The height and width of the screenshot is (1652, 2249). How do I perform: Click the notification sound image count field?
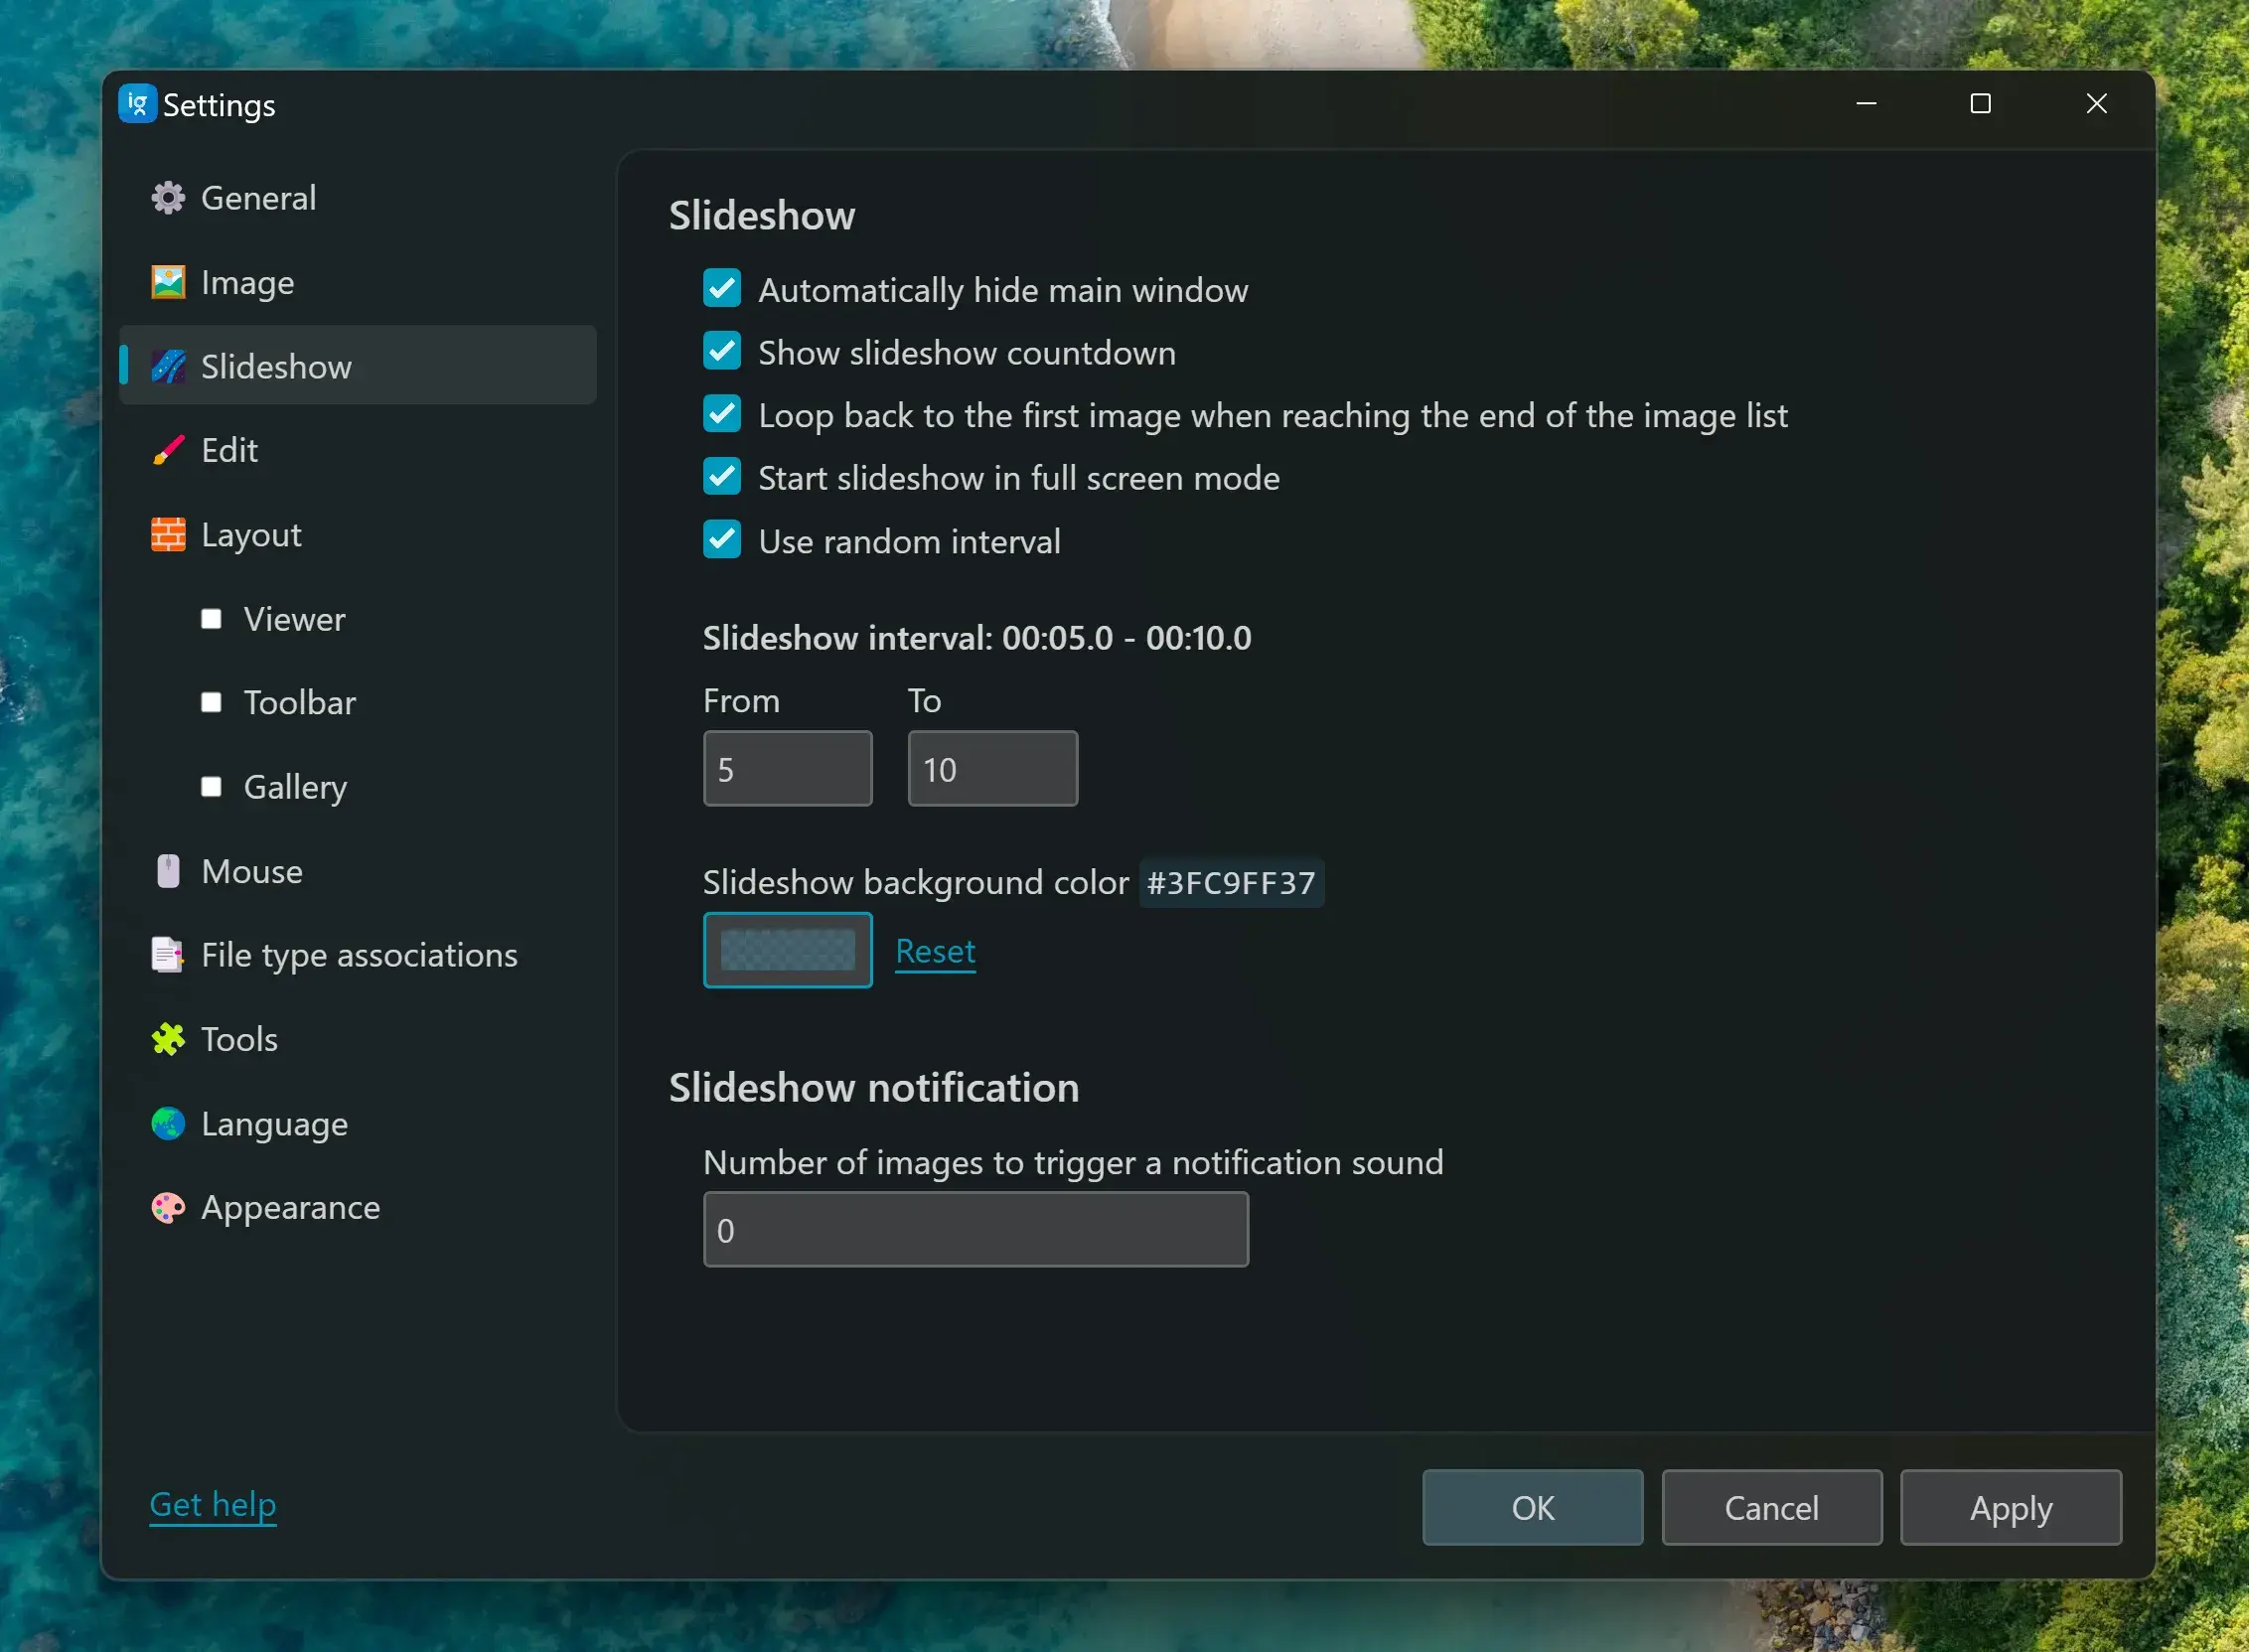(975, 1230)
